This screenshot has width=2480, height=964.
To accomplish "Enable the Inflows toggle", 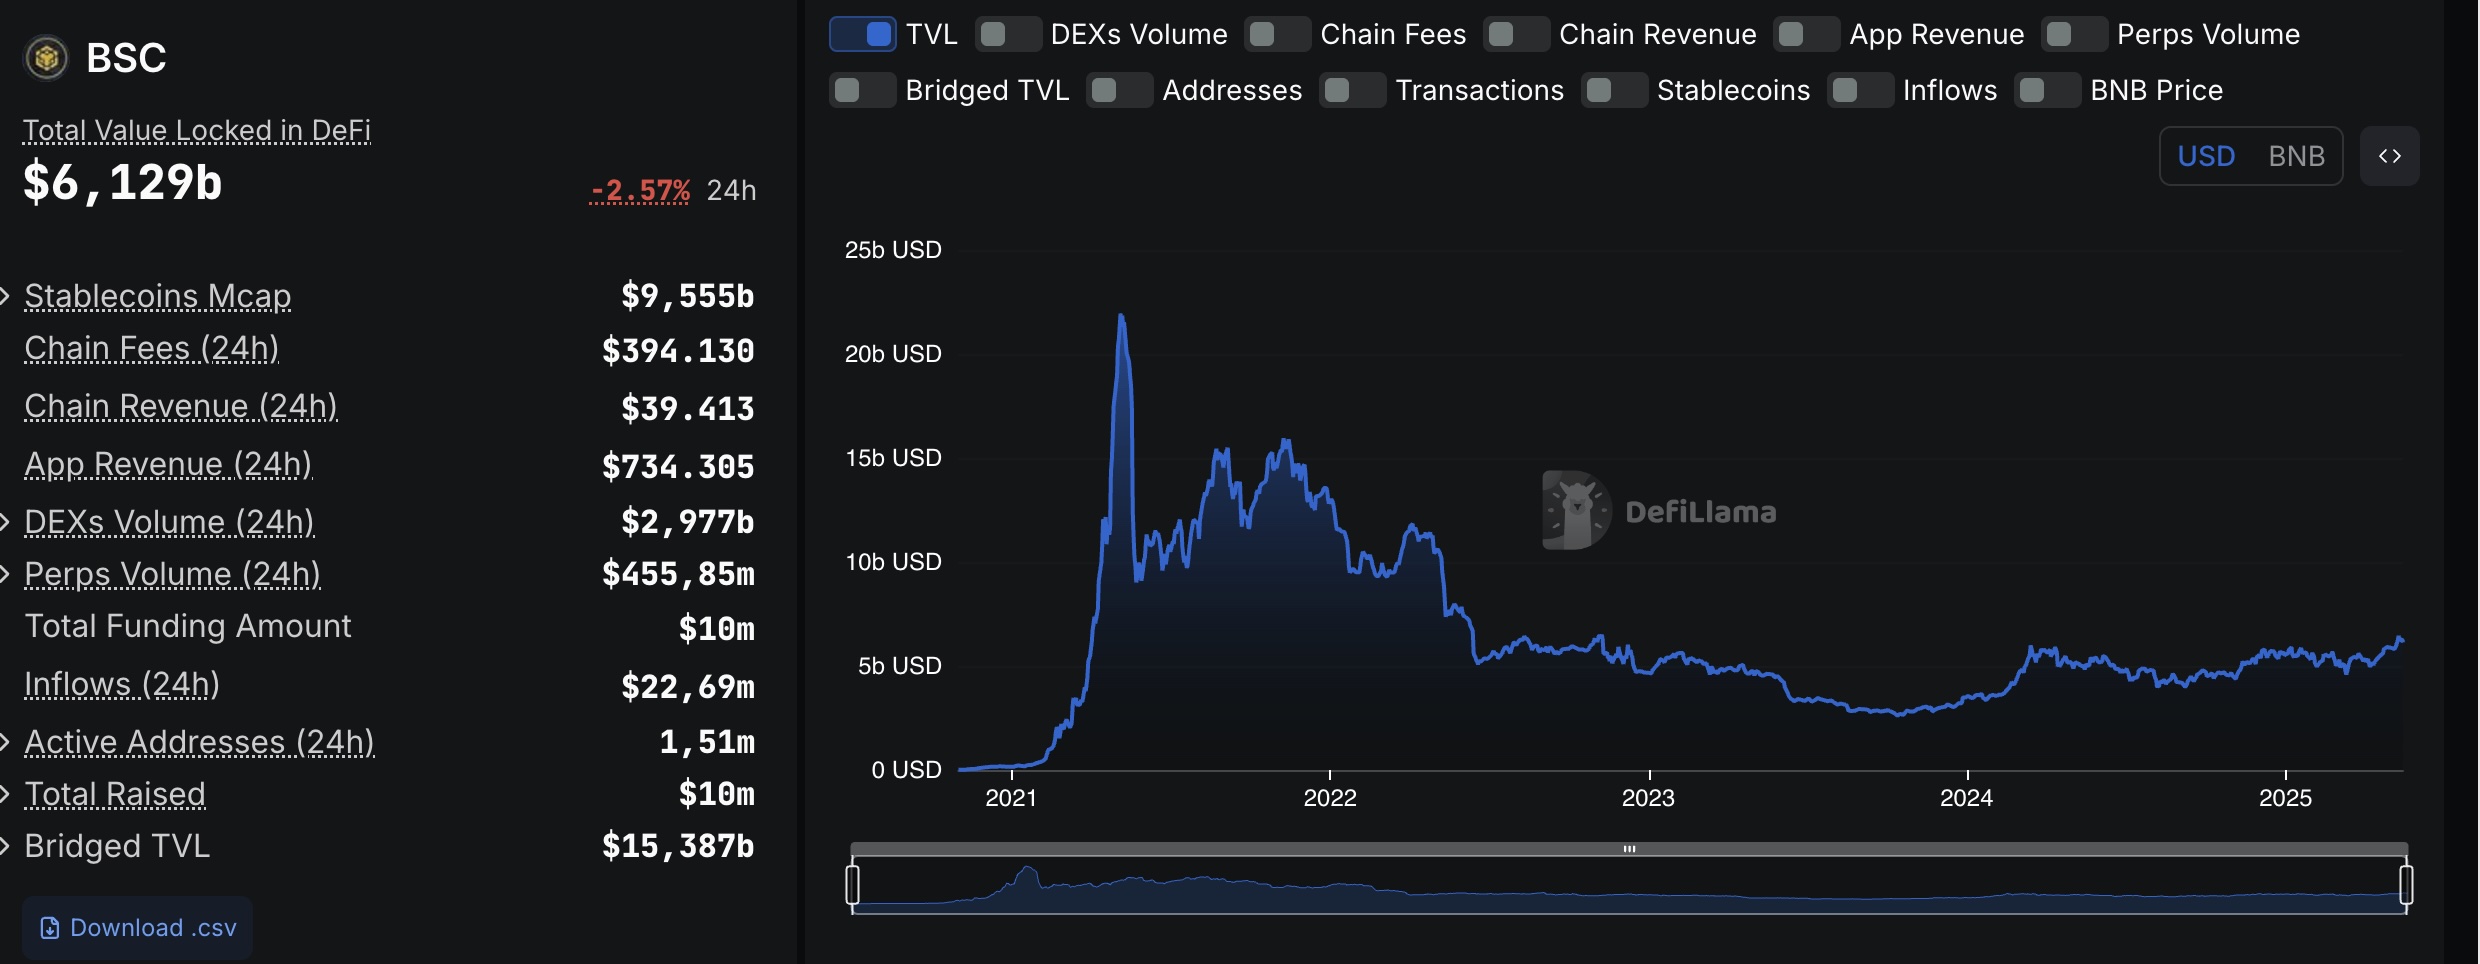I will click(x=1860, y=90).
